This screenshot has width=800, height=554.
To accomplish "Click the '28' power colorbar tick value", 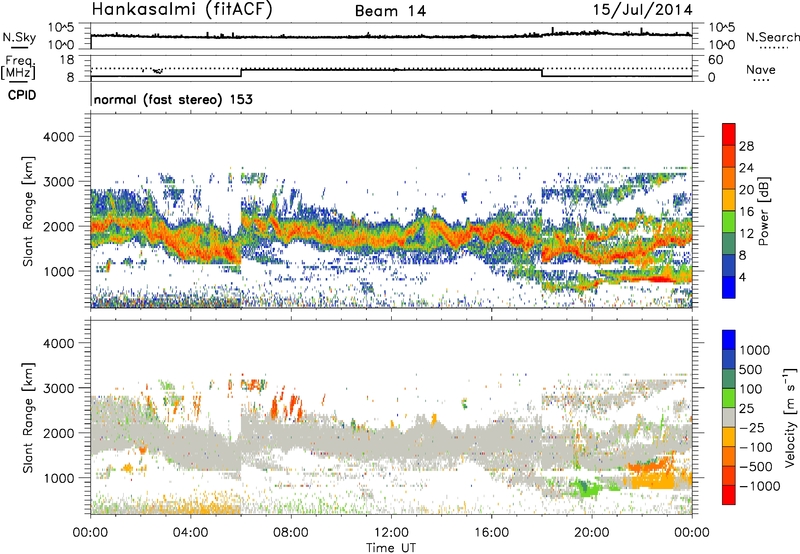I will coord(746,146).
